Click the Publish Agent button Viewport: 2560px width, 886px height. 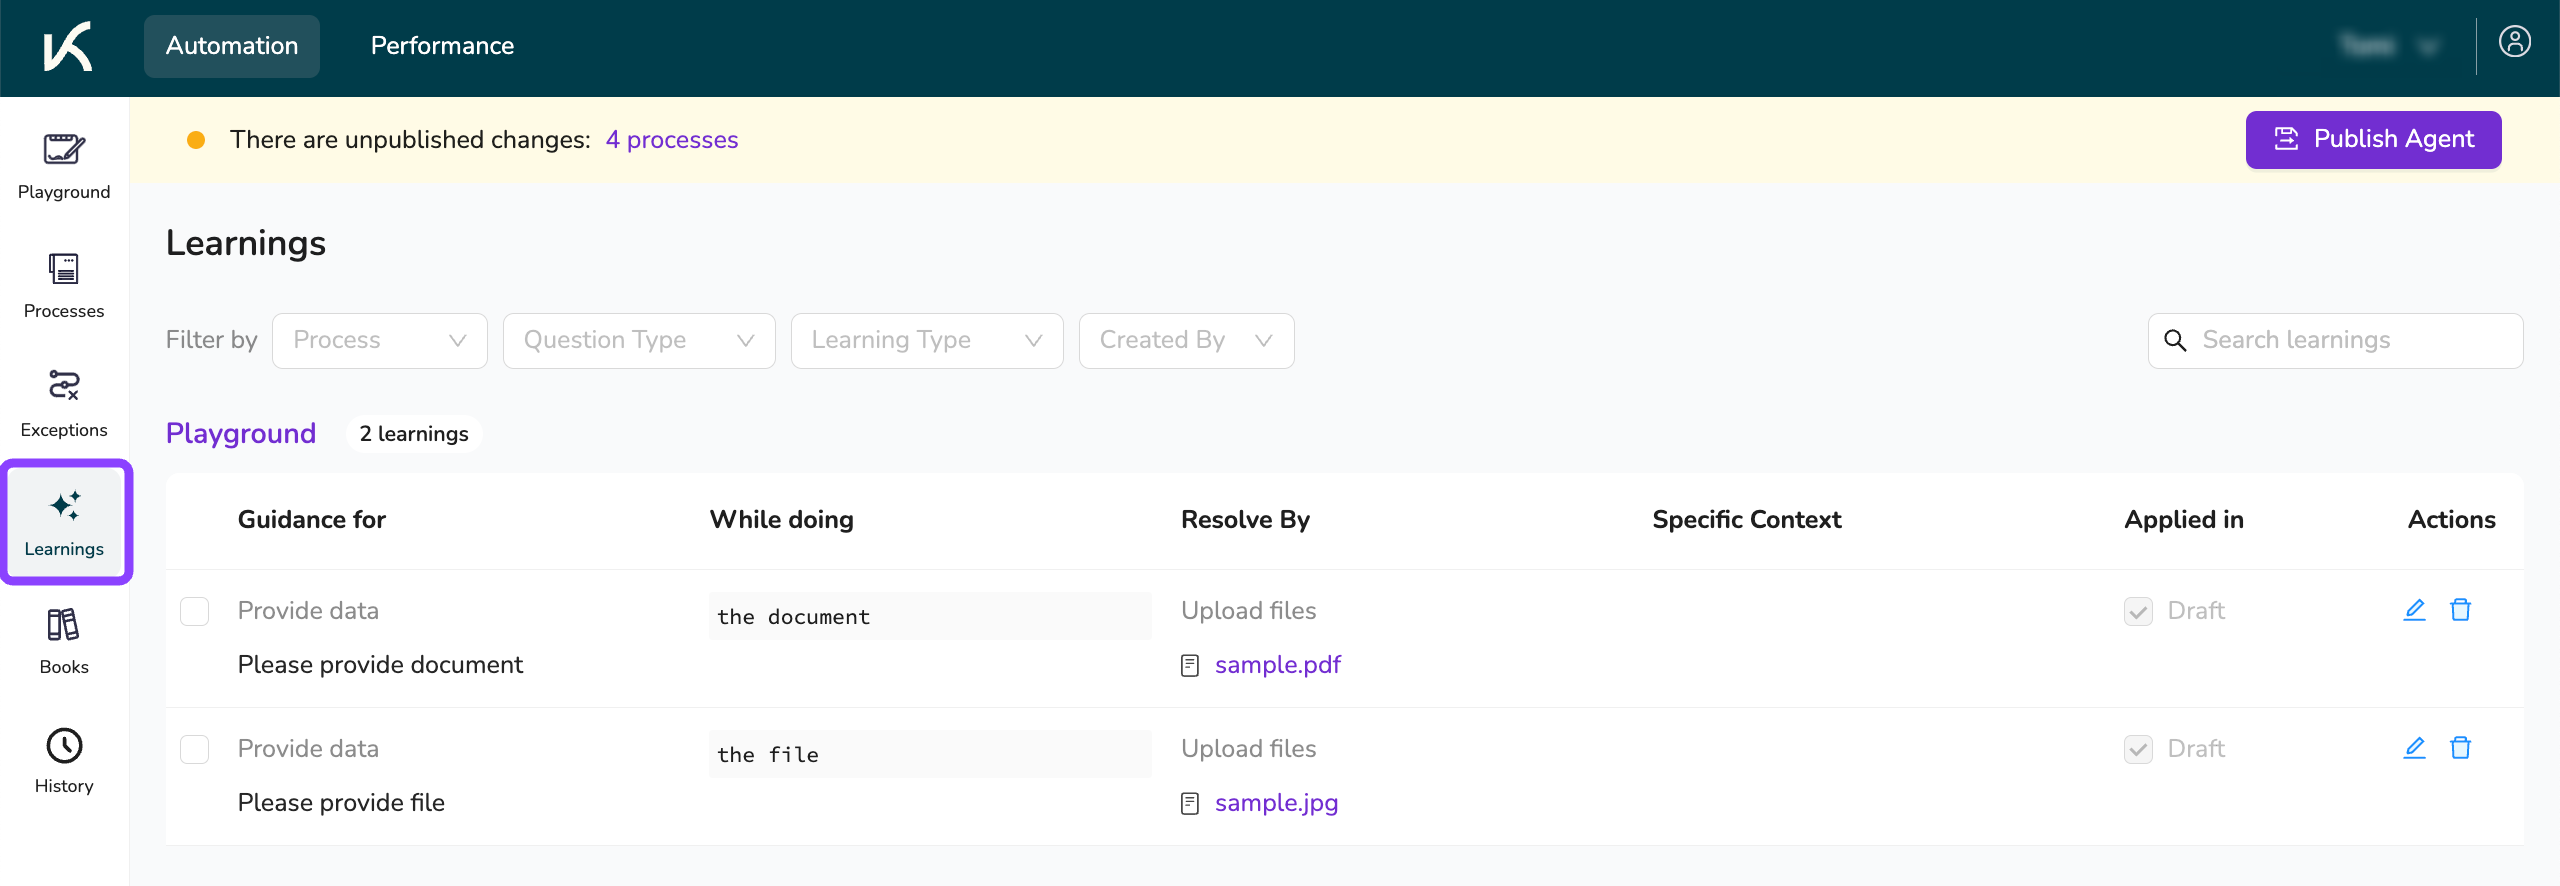click(x=2373, y=140)
